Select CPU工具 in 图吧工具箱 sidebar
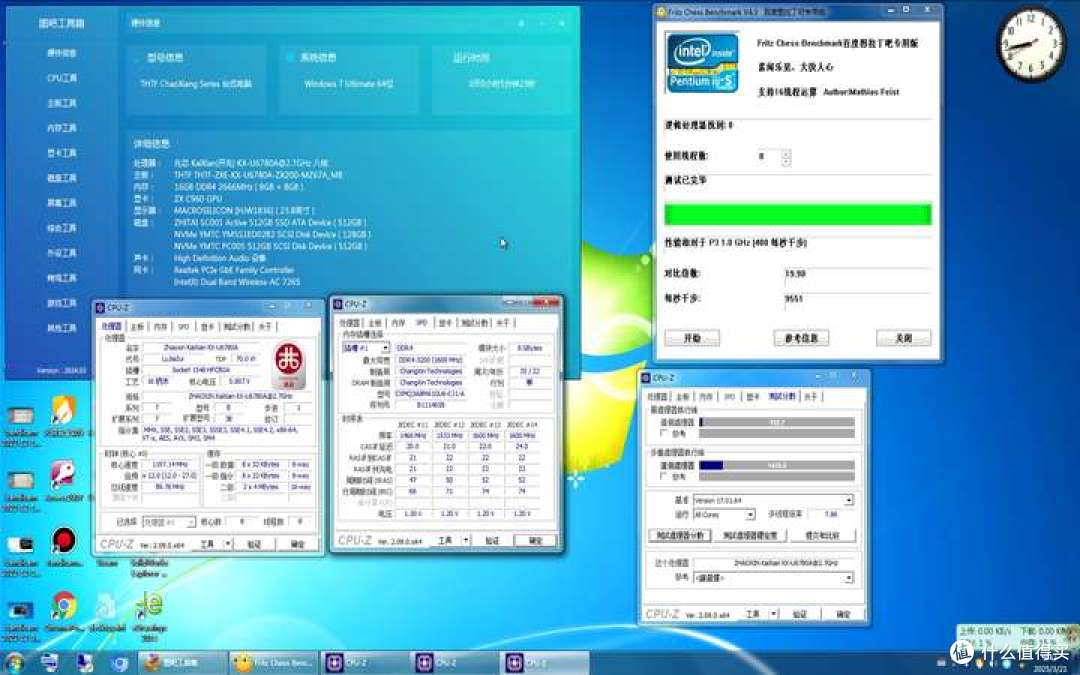Image resolution: width=1080 pixels, height=675 pixels. (x=62, y=78)
